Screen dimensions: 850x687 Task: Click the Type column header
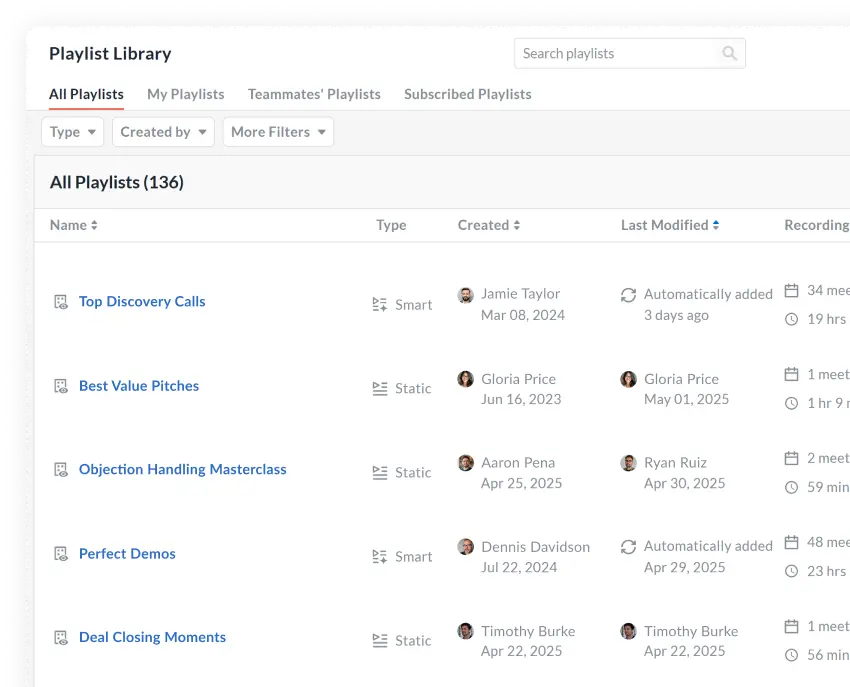pos(391,225)
